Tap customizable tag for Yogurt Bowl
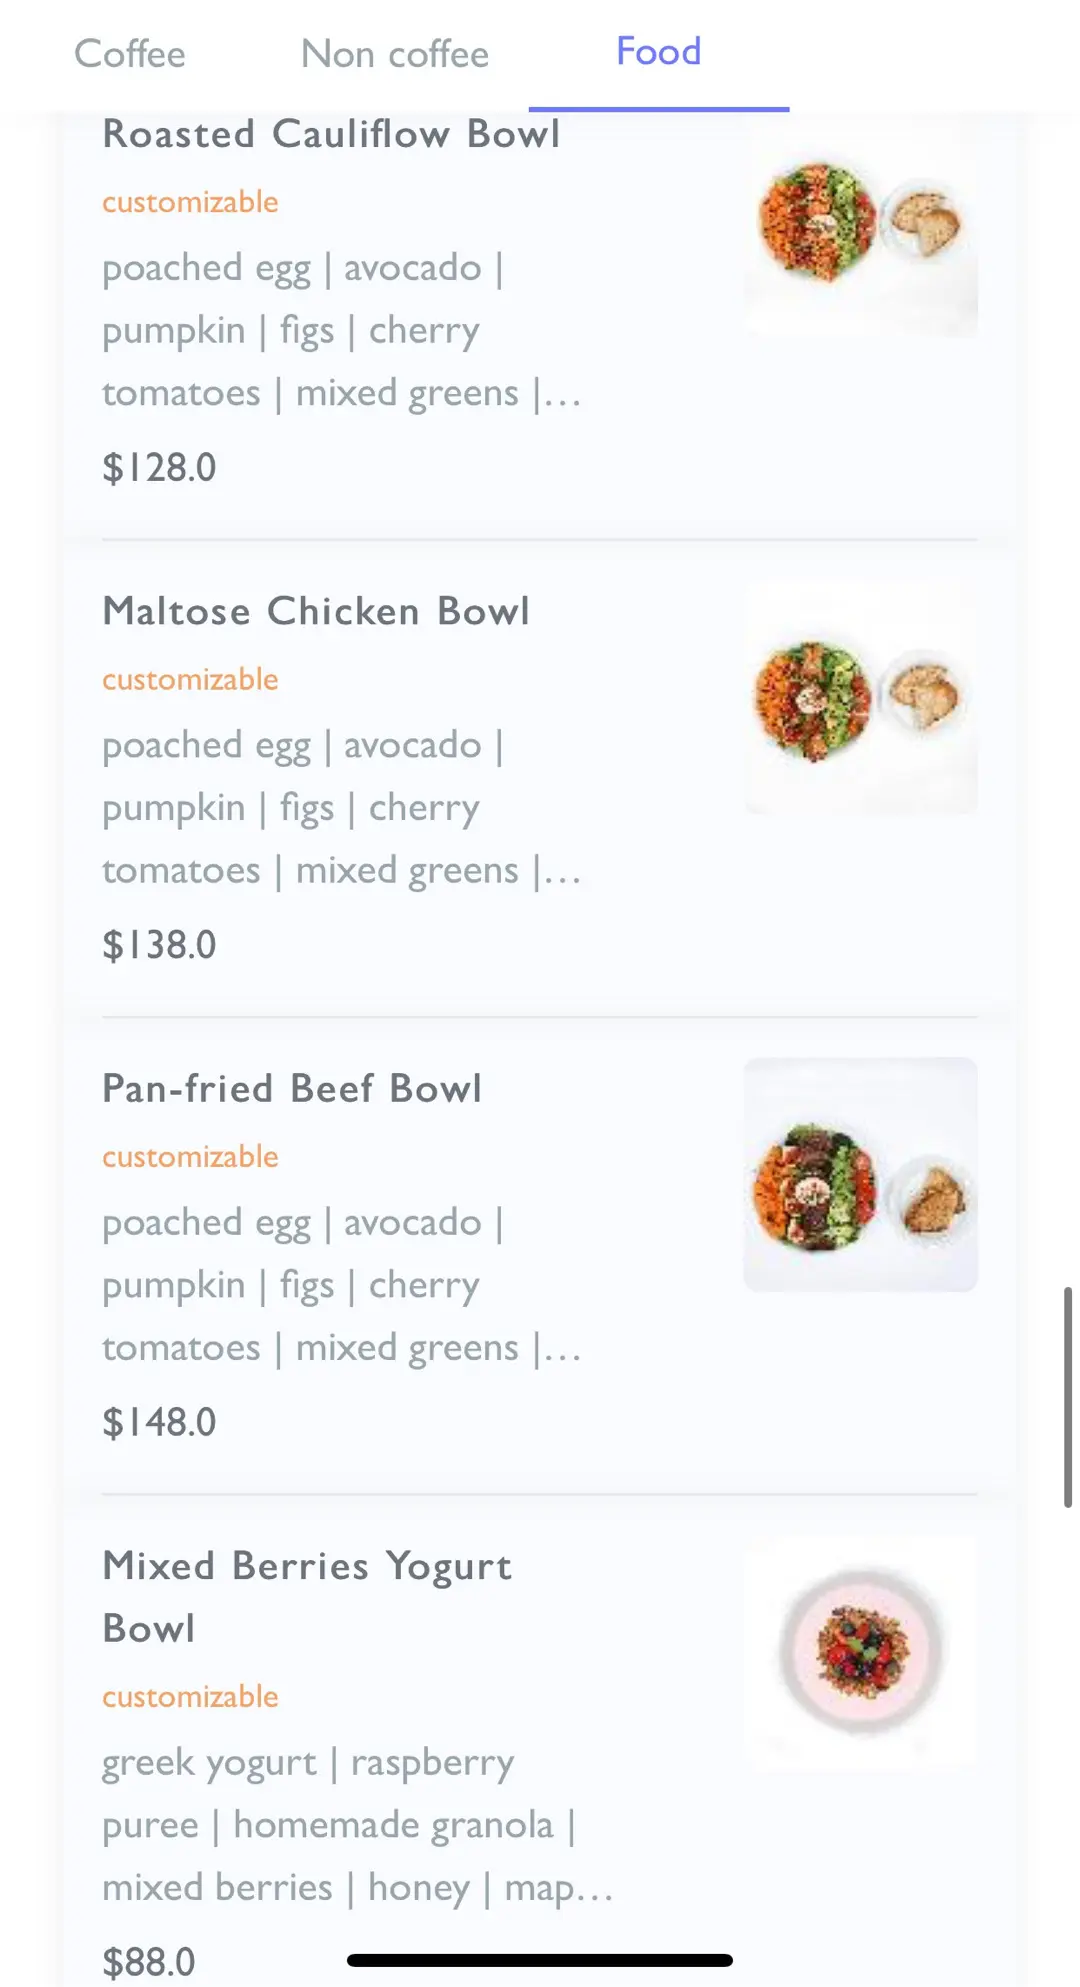 click(190, 1697)
